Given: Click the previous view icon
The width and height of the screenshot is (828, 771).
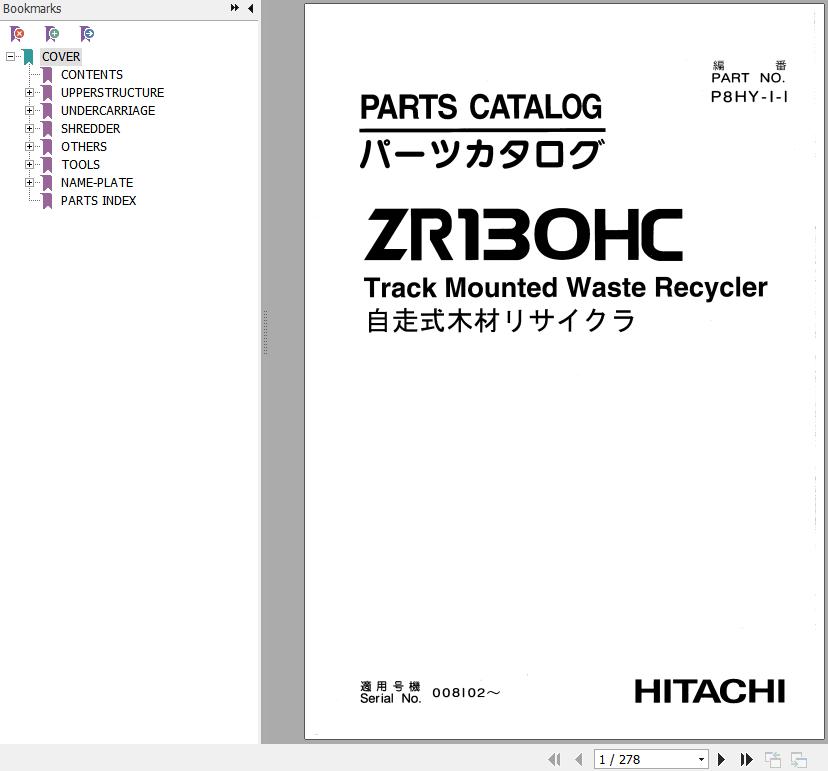Looking at the screenshot, I should [x=773, y=759].
